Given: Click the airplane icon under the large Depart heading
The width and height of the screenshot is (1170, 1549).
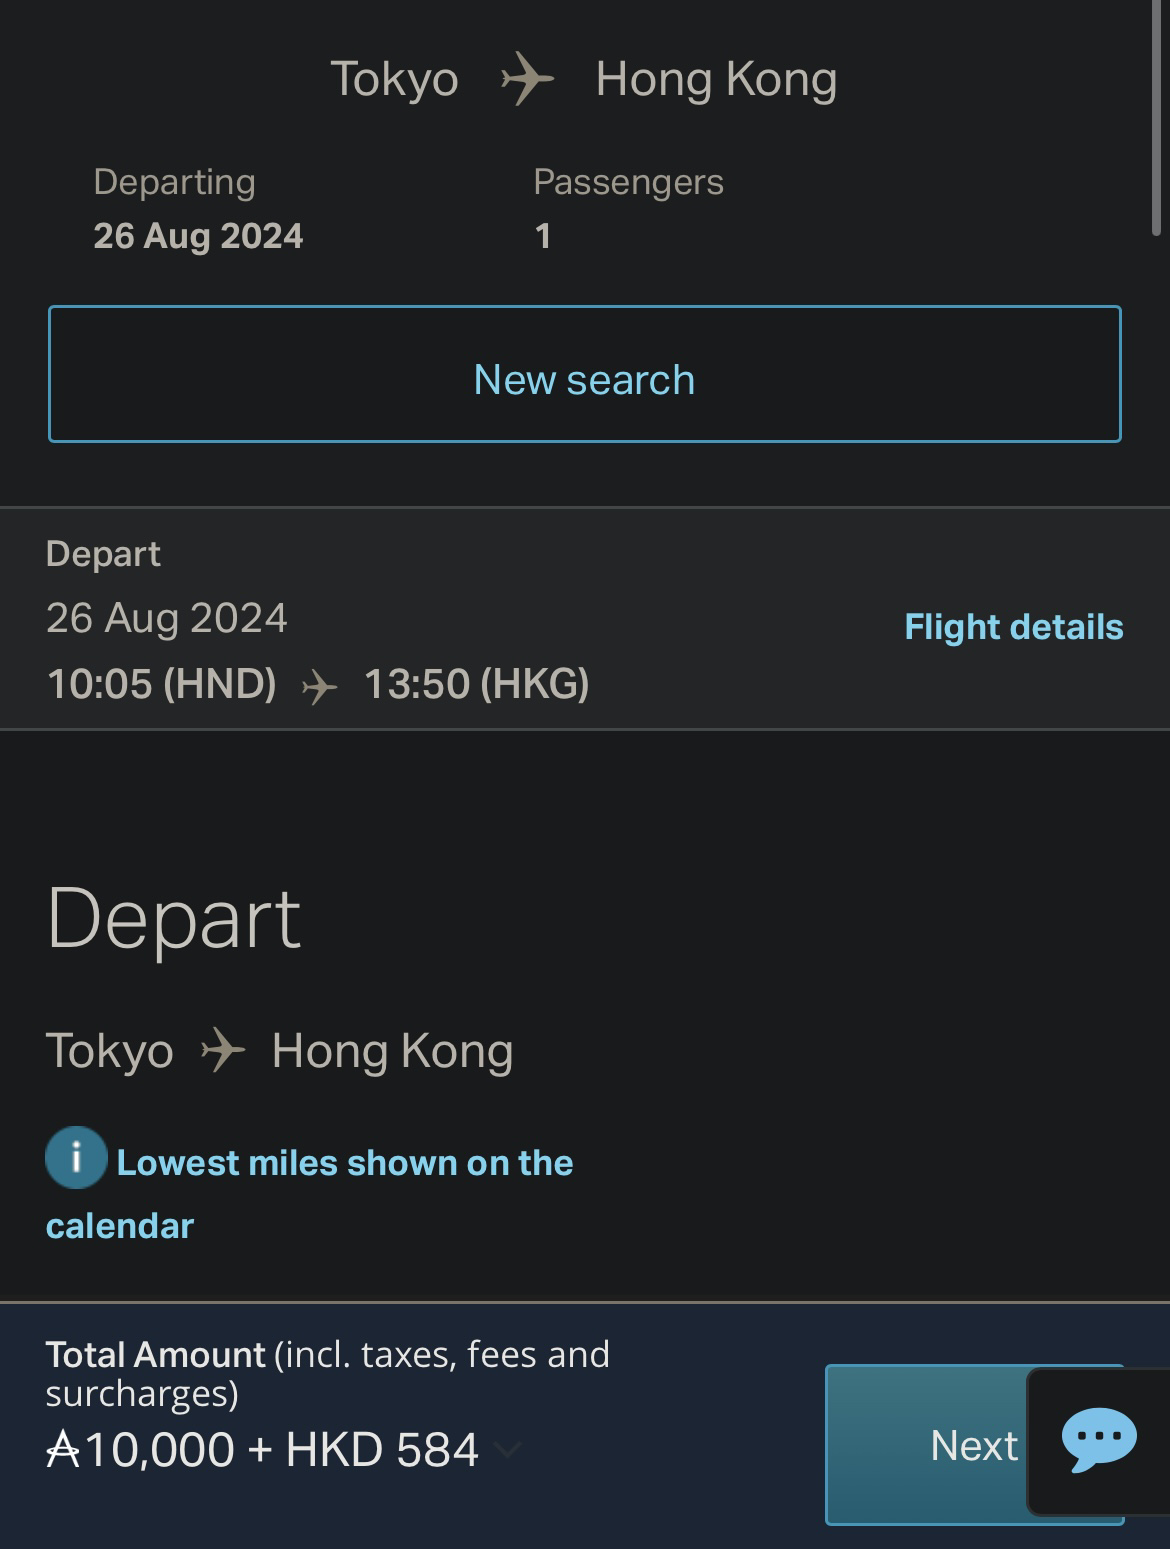Looking at the screenshot, I should [x=223, y=1051].
